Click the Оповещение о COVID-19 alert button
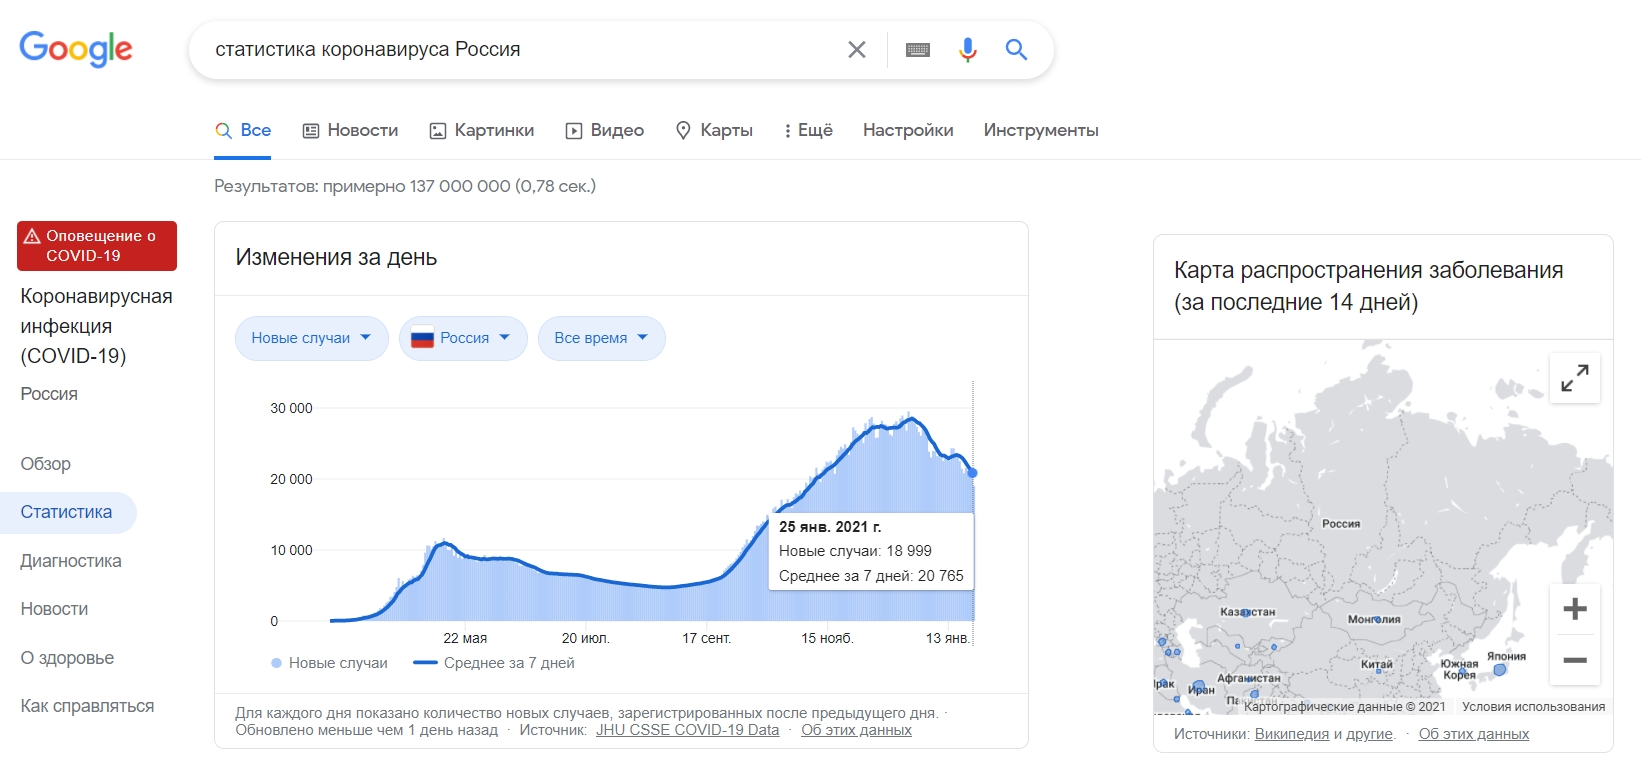 (x=97, y=246)
